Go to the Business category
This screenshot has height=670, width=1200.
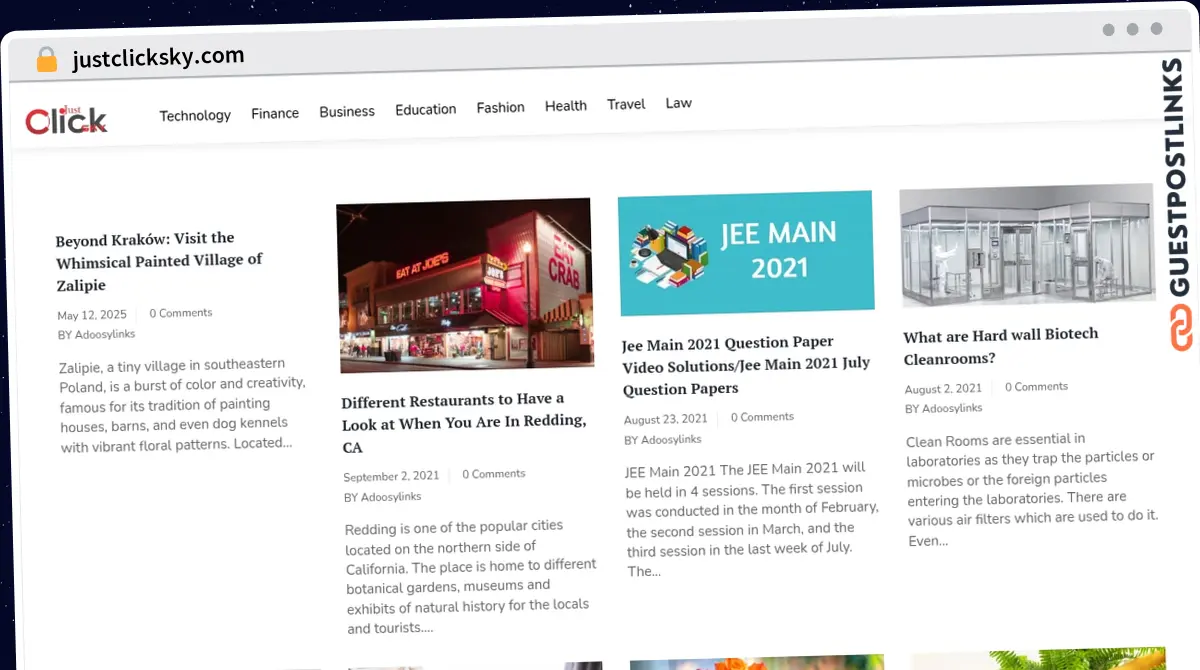pyautogui.click(x=347, y=111)
